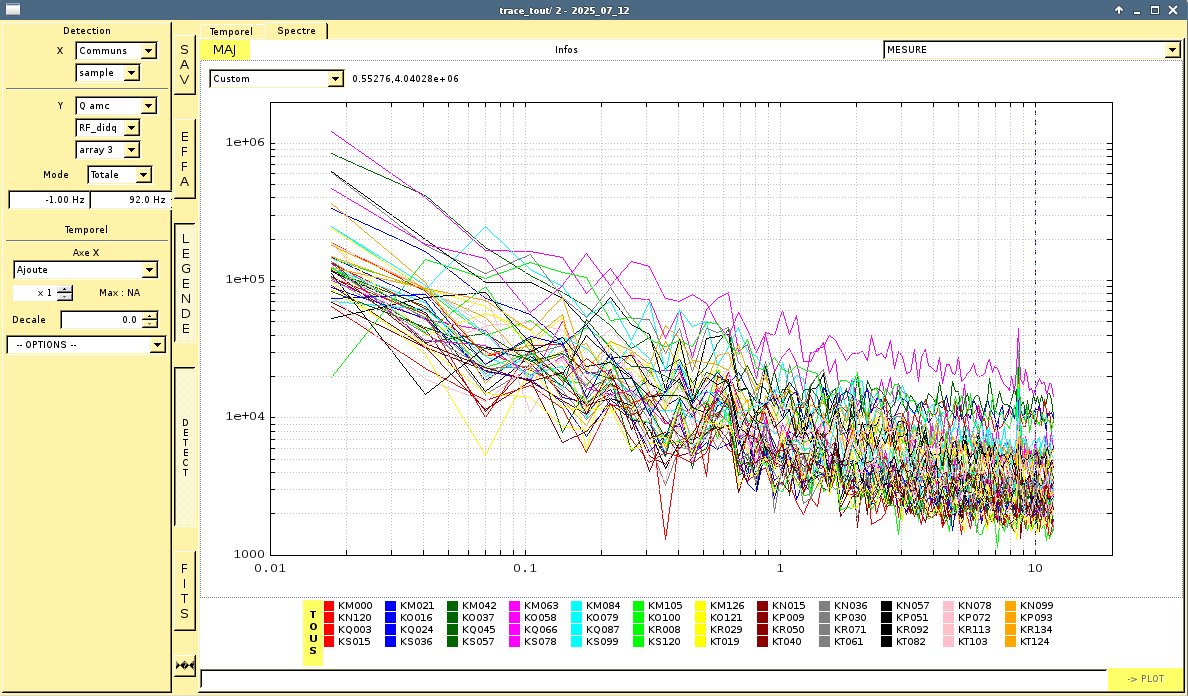Expand the OPTIONS dropdown

click(x=157, y=345)
